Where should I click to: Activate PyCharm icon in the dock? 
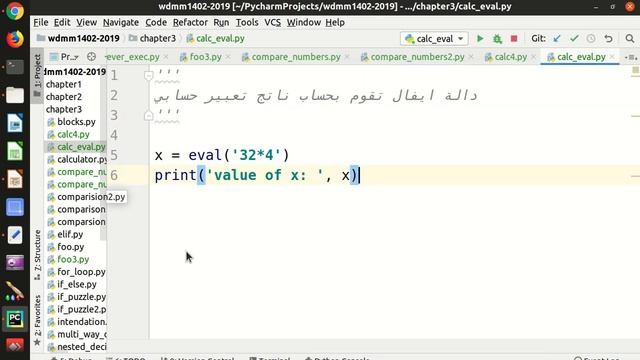coord(15,319)
